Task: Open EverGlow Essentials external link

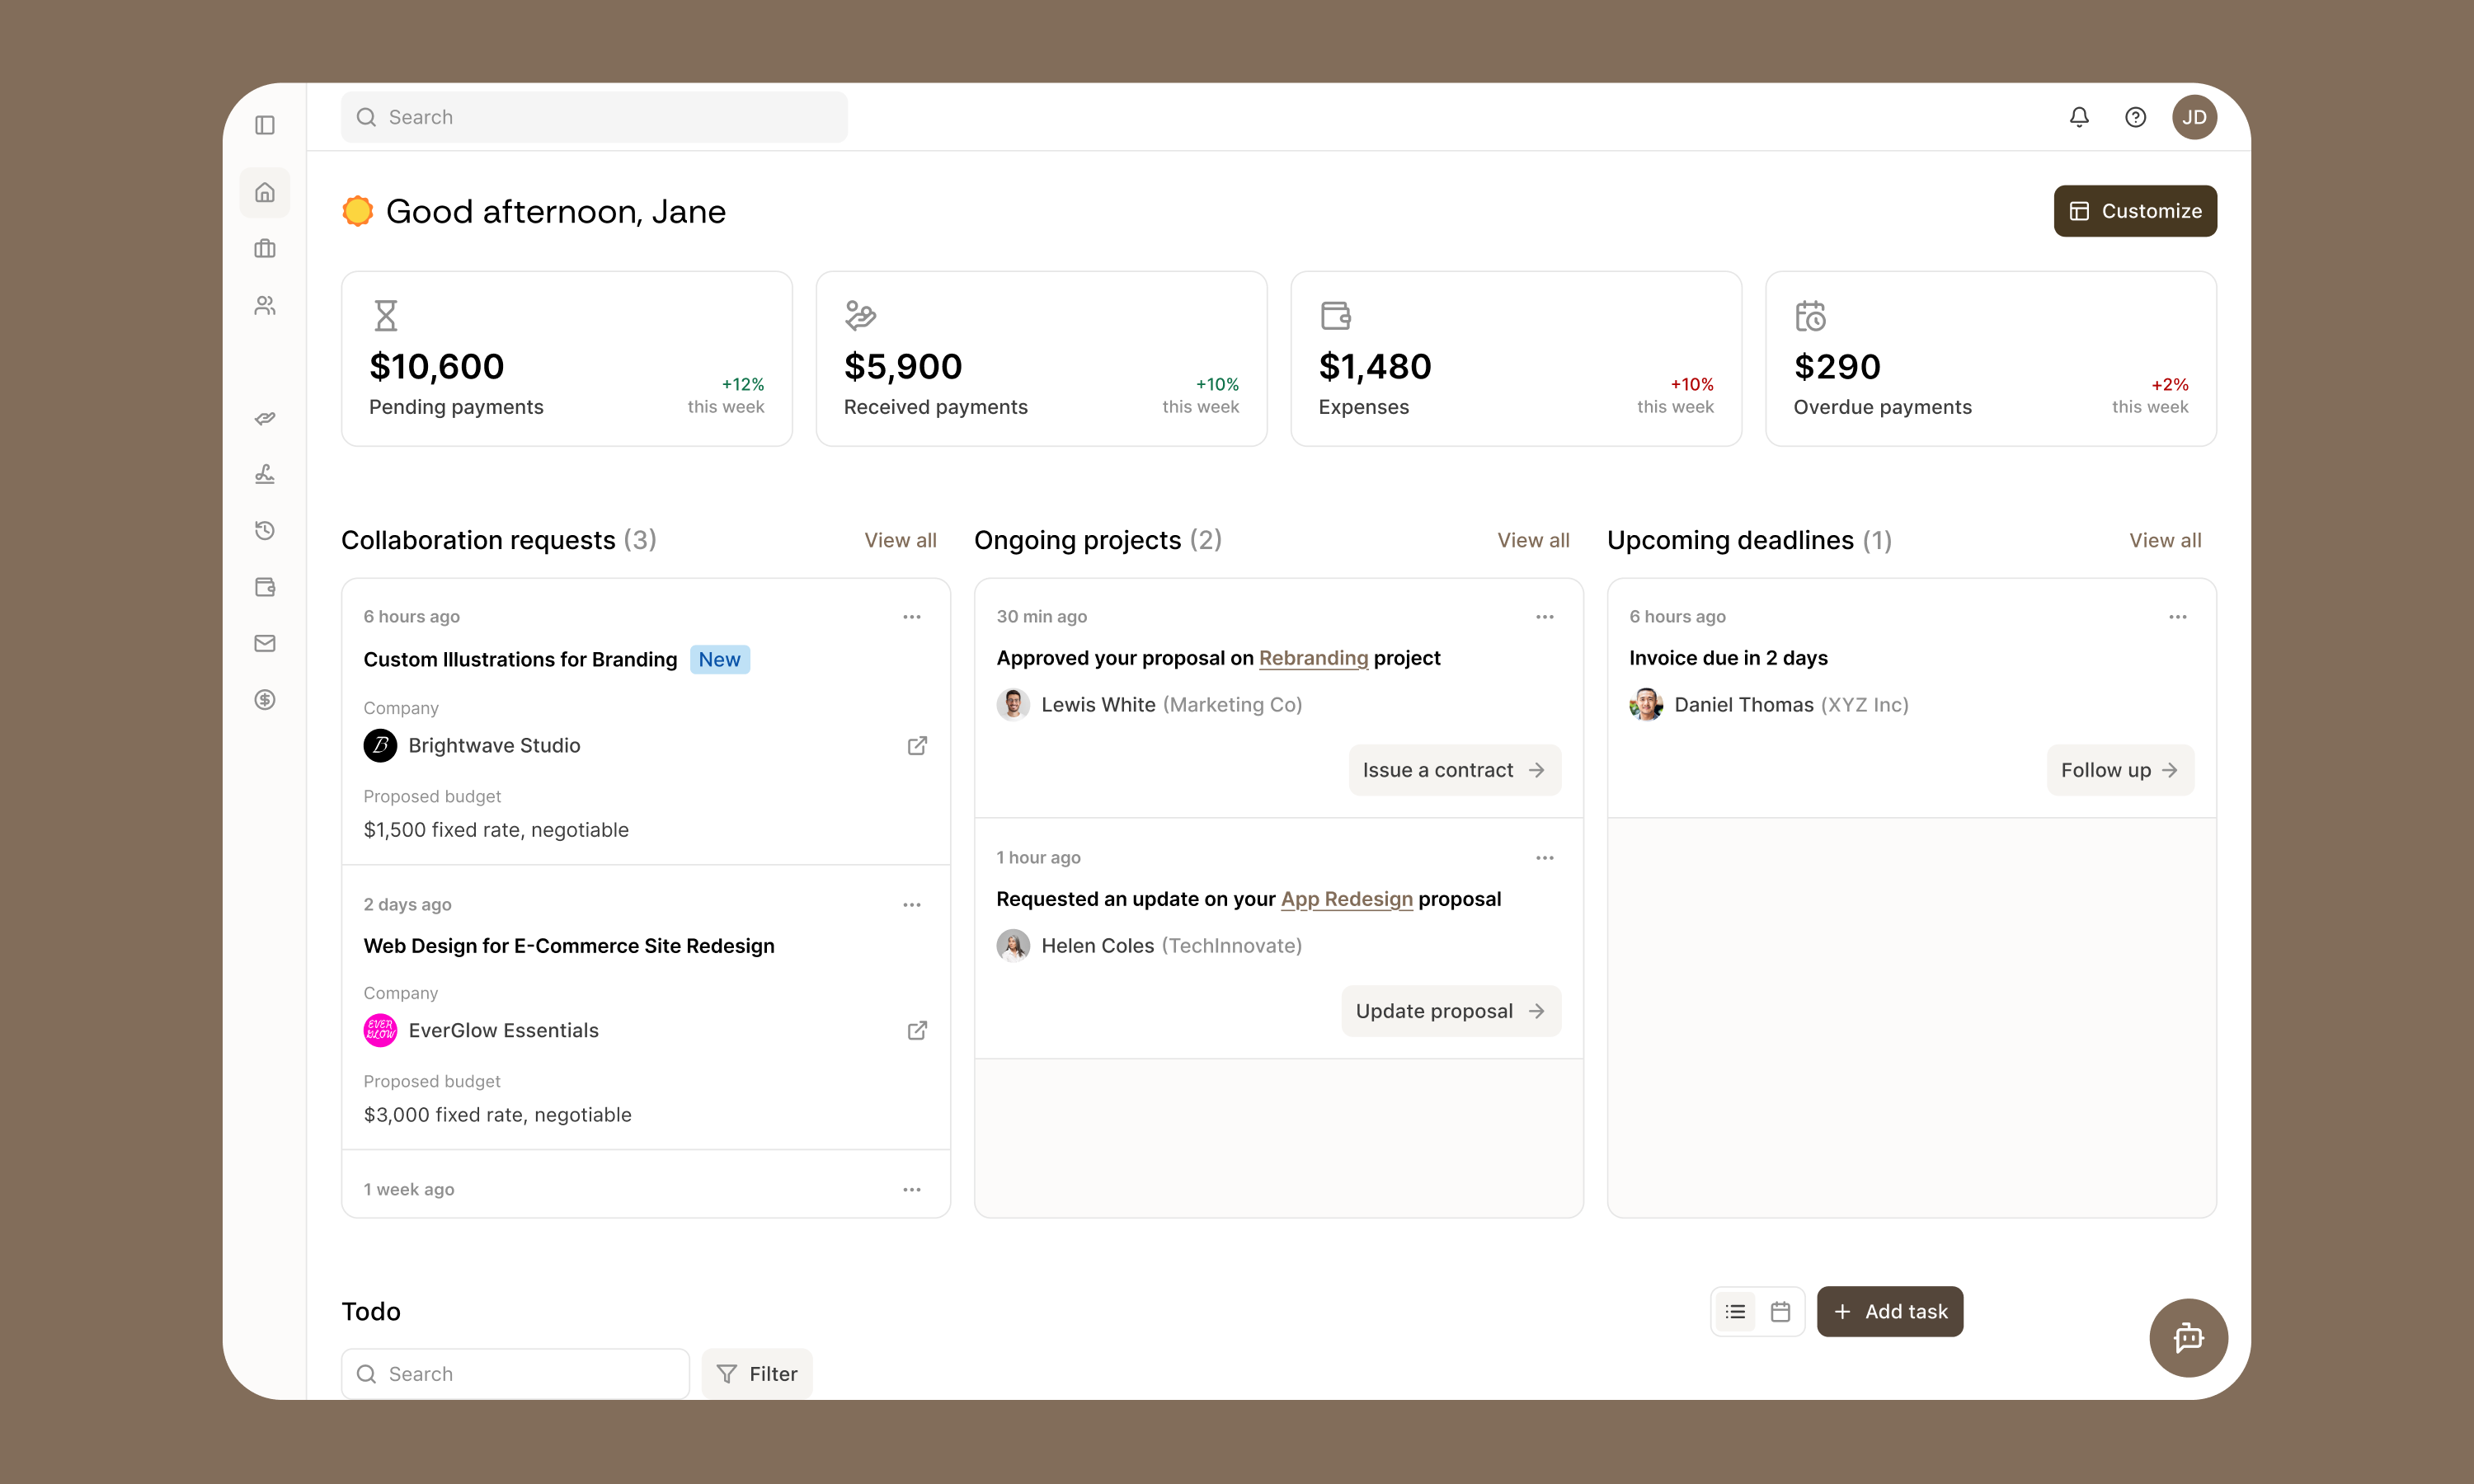Action: (x=917, y=1030)
